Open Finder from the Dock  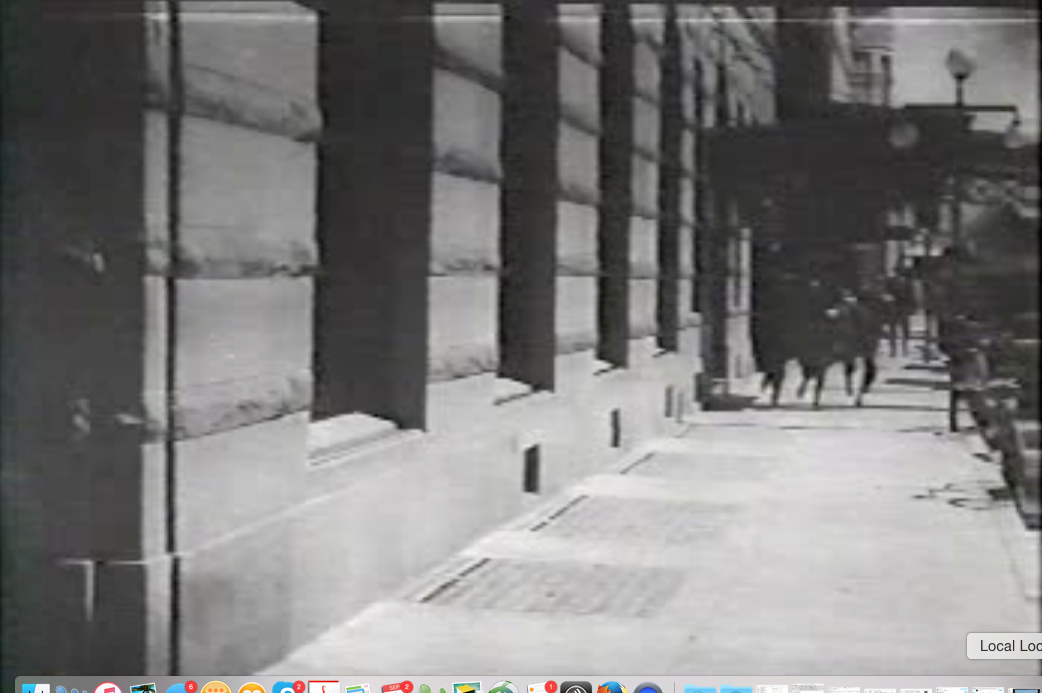[x=36, y=688]
